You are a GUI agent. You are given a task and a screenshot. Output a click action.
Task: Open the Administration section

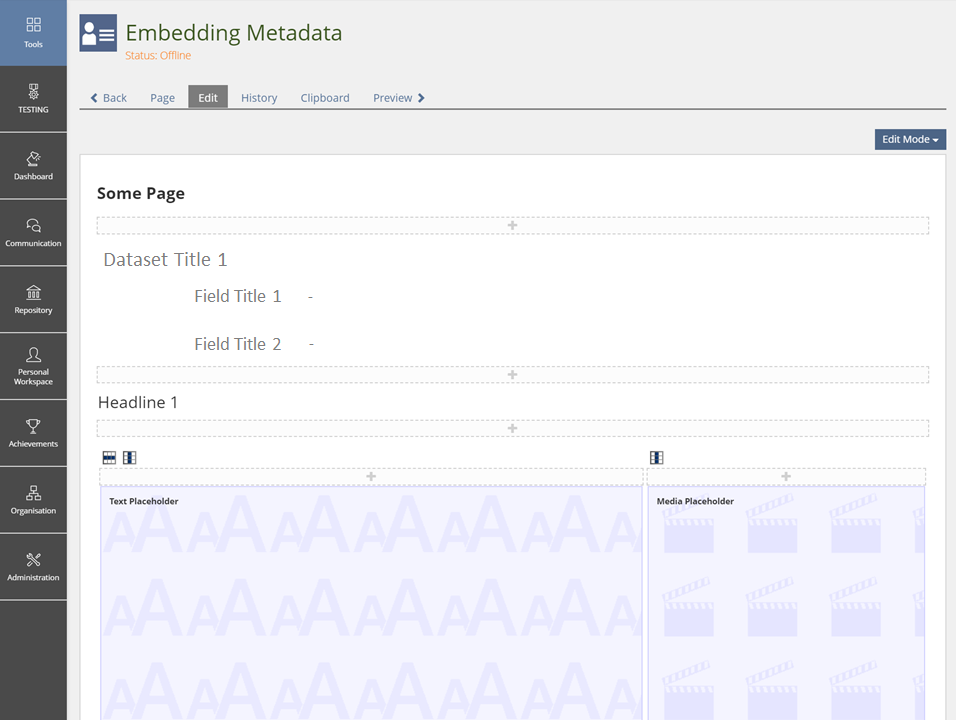tap(33, 567)
